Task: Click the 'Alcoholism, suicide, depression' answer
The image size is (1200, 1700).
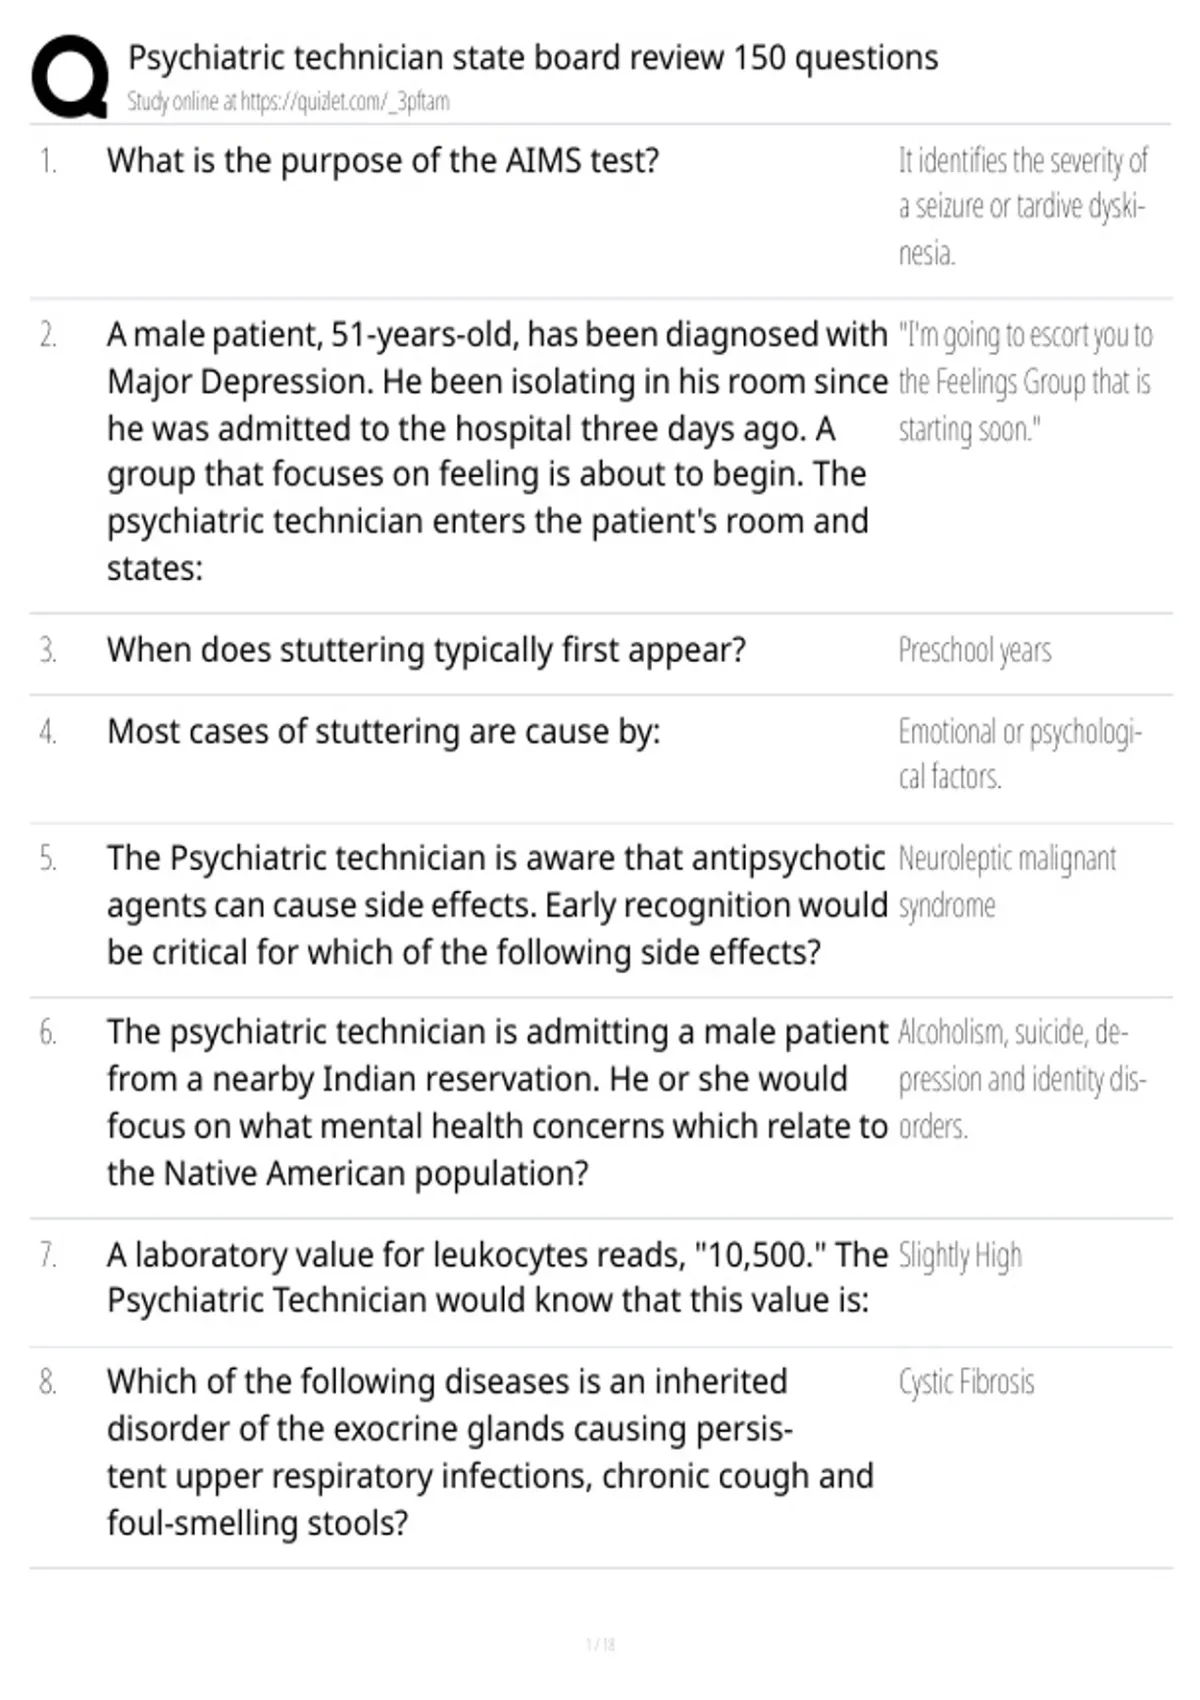Action: click(x=1022, y=1080)
